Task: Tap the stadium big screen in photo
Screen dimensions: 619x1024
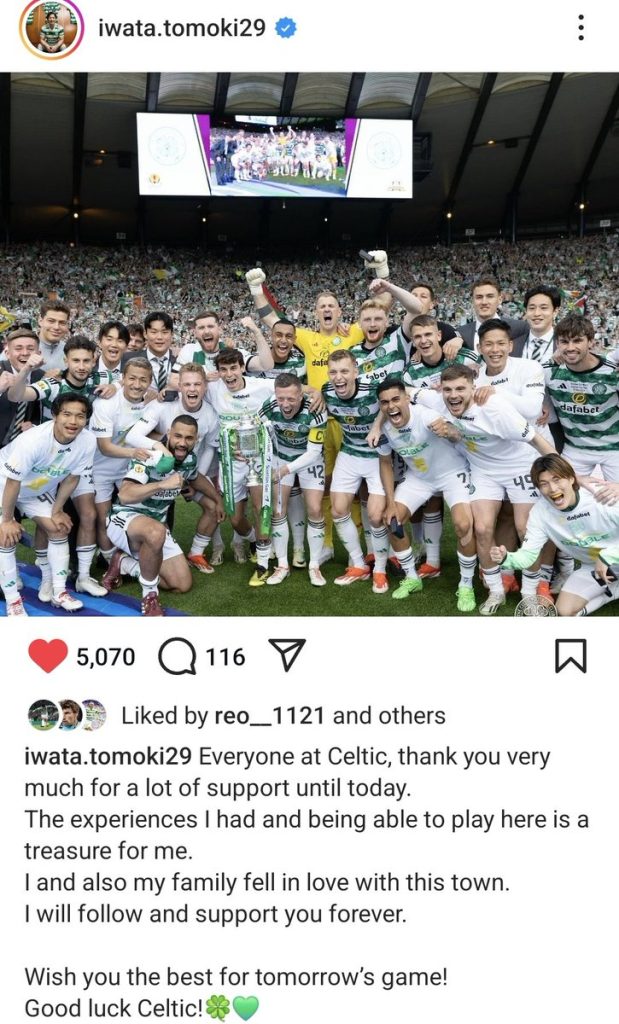Action: [275, 155]
